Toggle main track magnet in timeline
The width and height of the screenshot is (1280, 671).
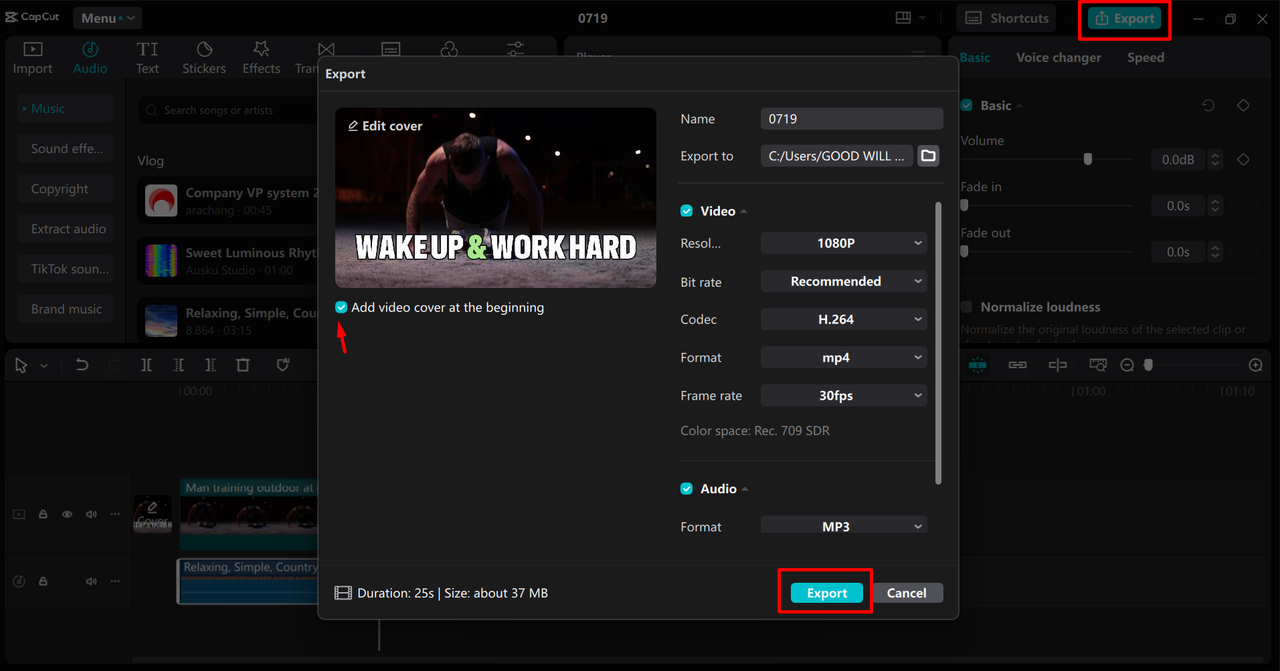pos(978,365)
